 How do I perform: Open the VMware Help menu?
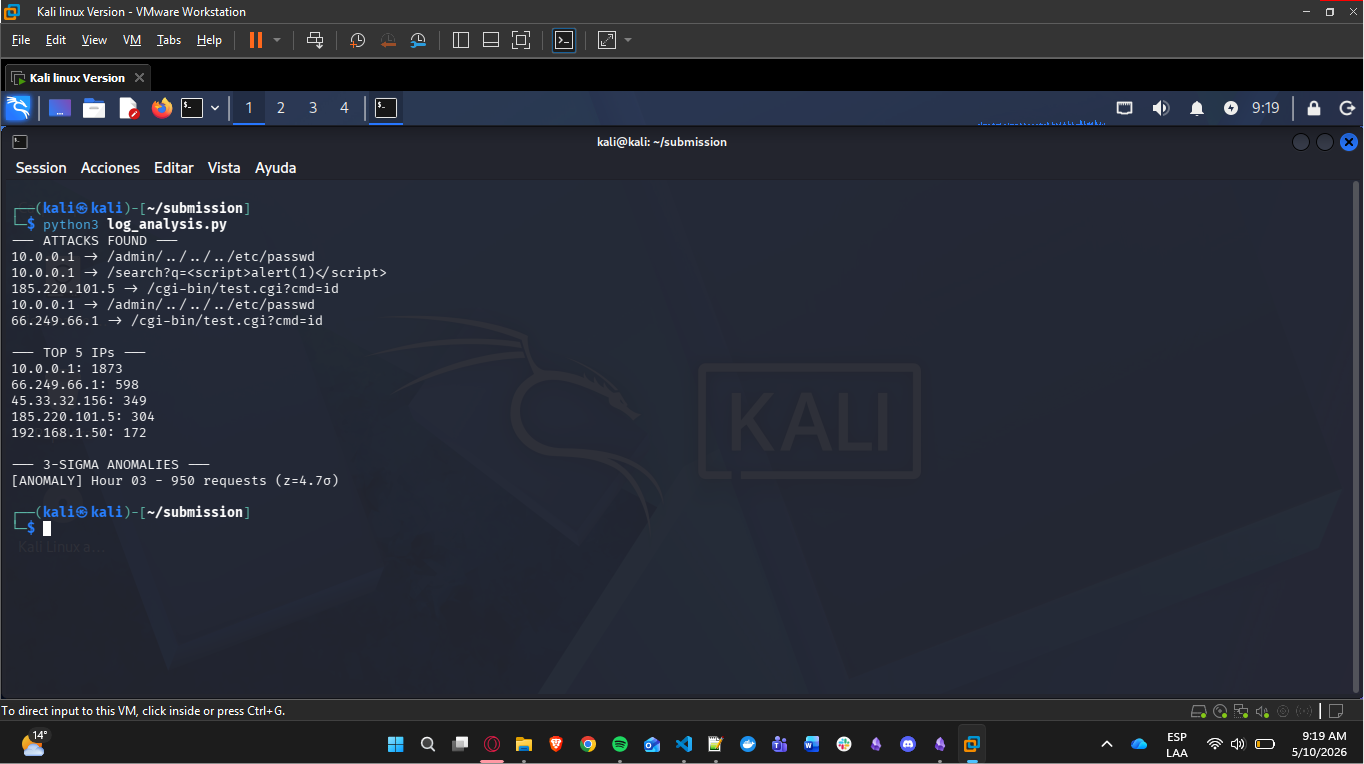[209, 40]
